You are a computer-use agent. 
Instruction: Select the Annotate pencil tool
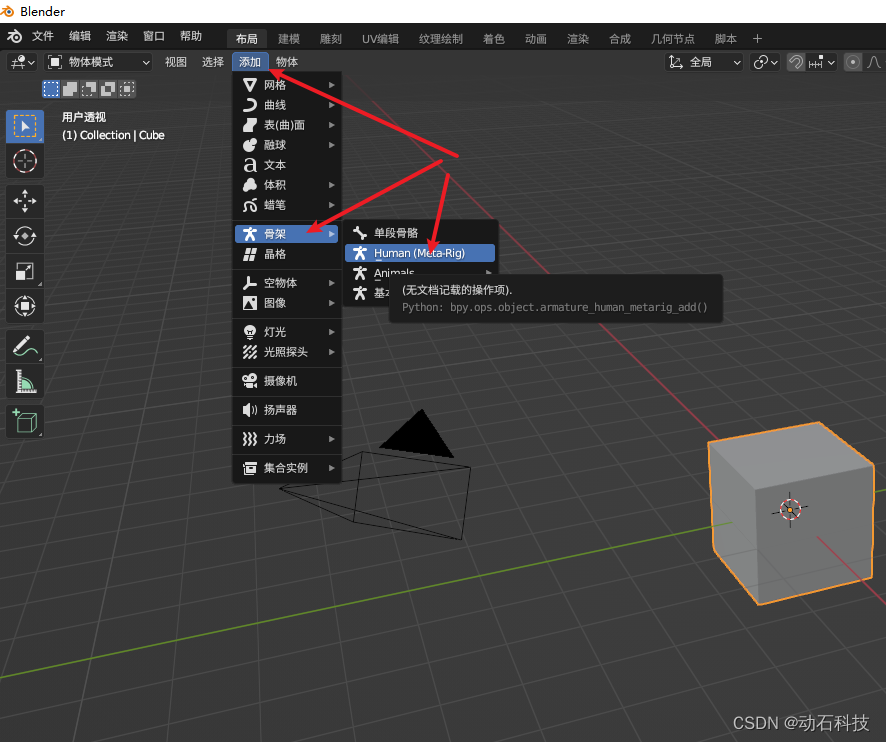pyautogui.click(x=25, y=346)
